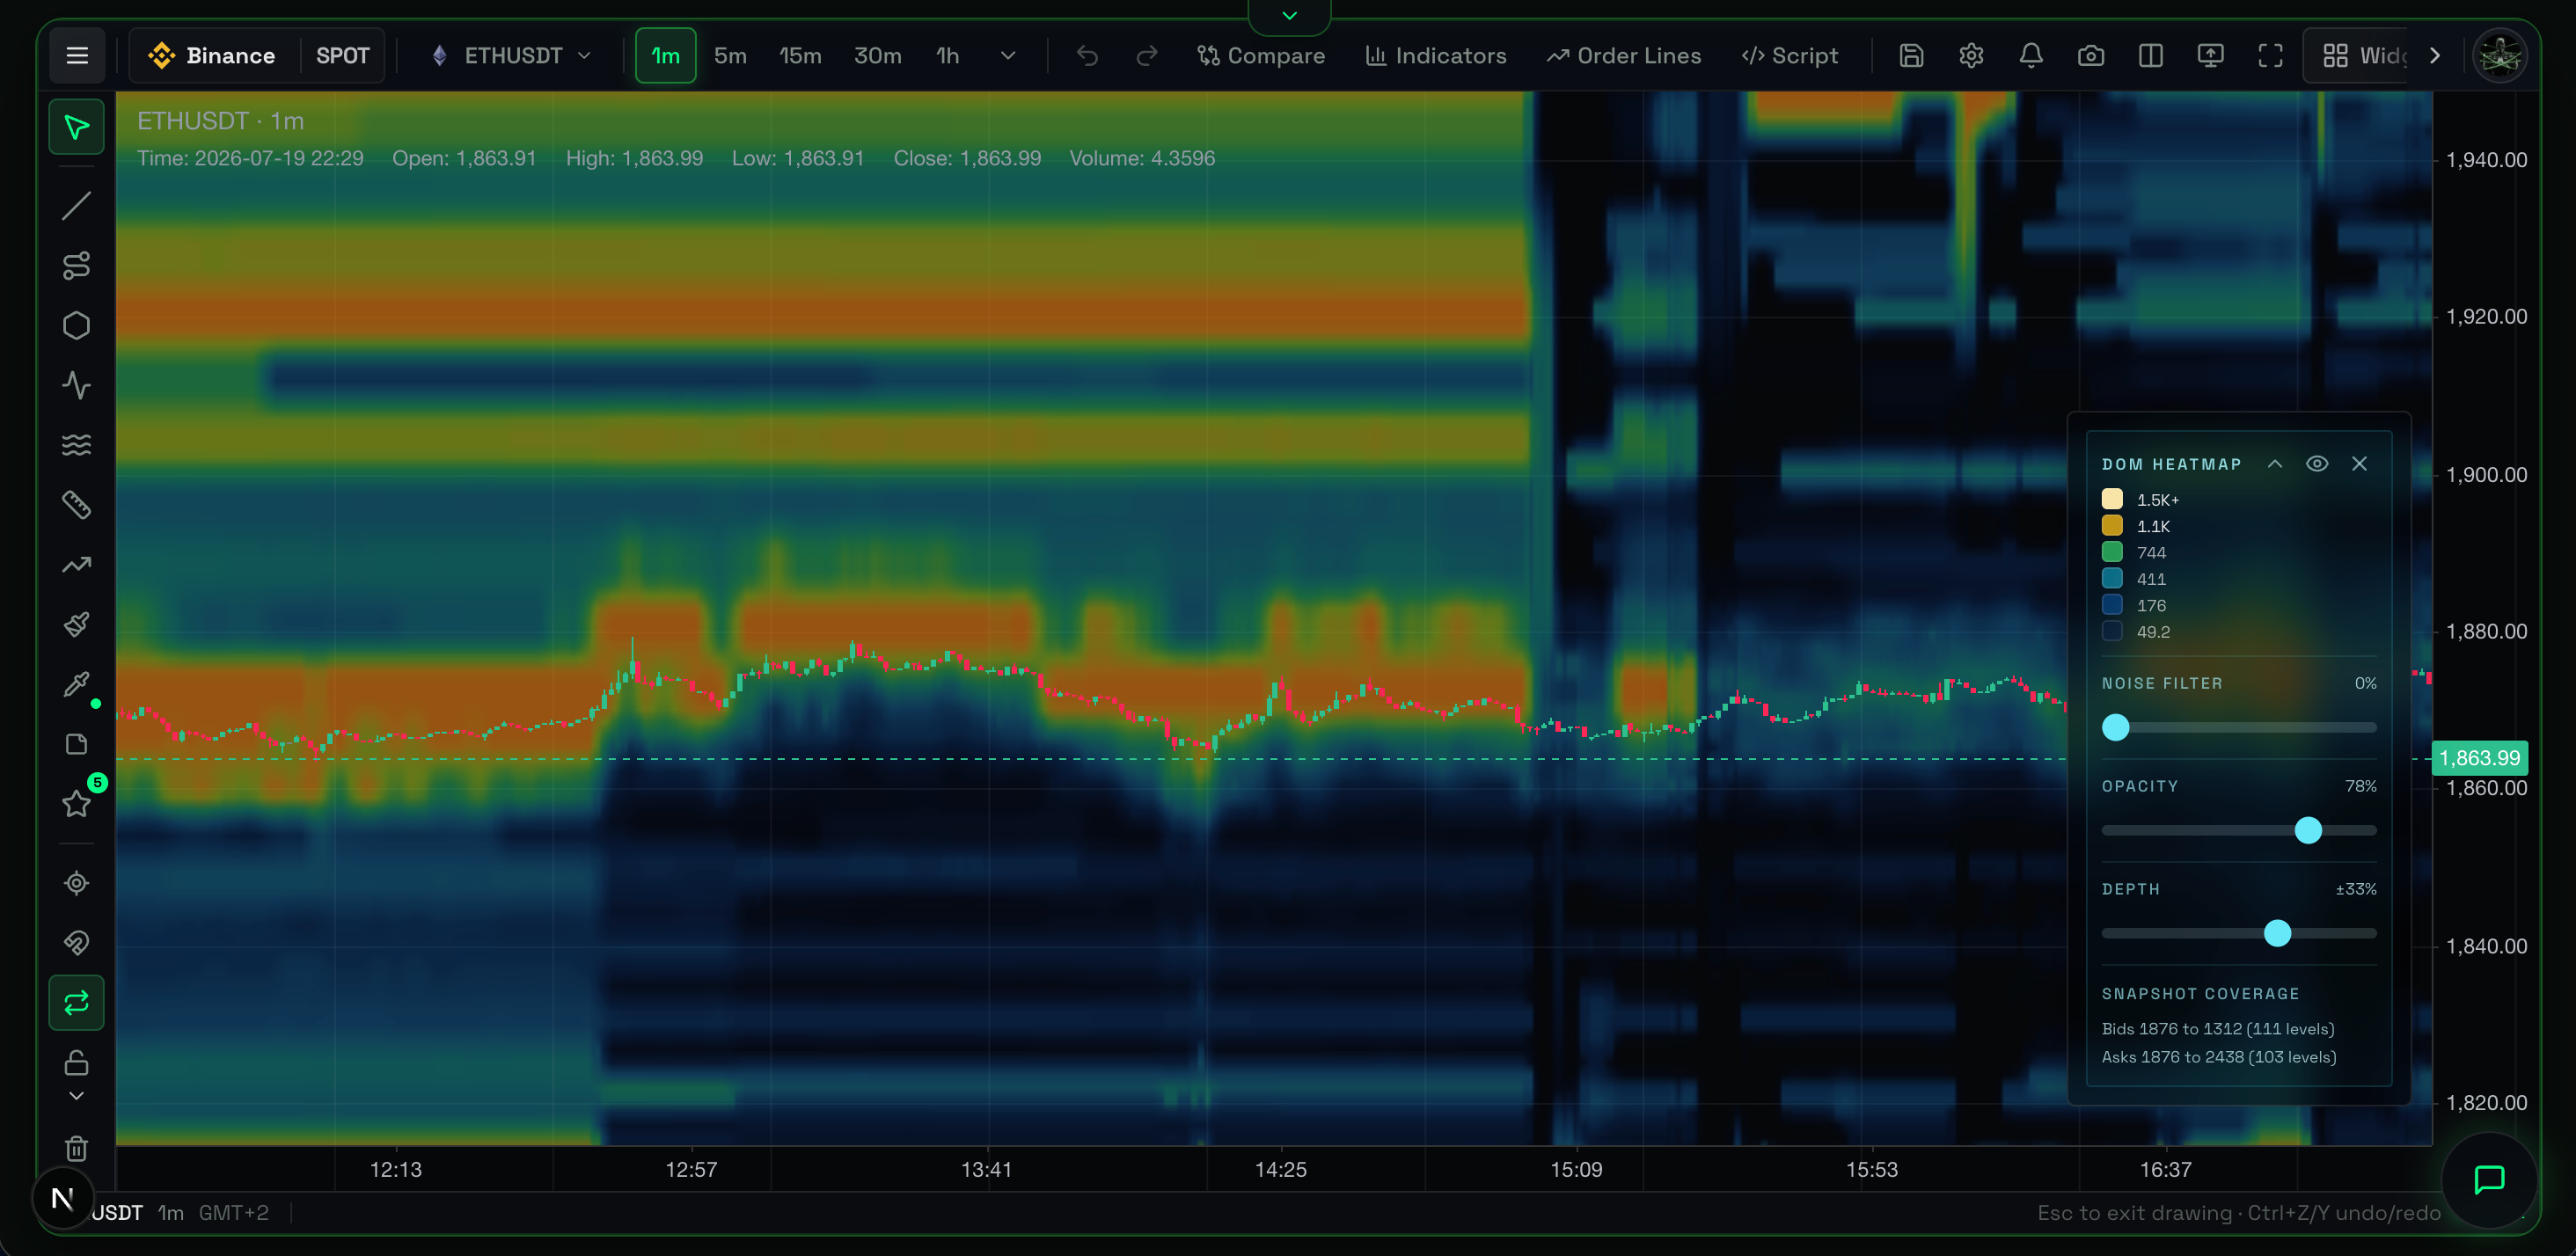Click the 1.5K+ legend color swatch
This screenshot has width=2576, height=1256.
(x=2112, y=499)
